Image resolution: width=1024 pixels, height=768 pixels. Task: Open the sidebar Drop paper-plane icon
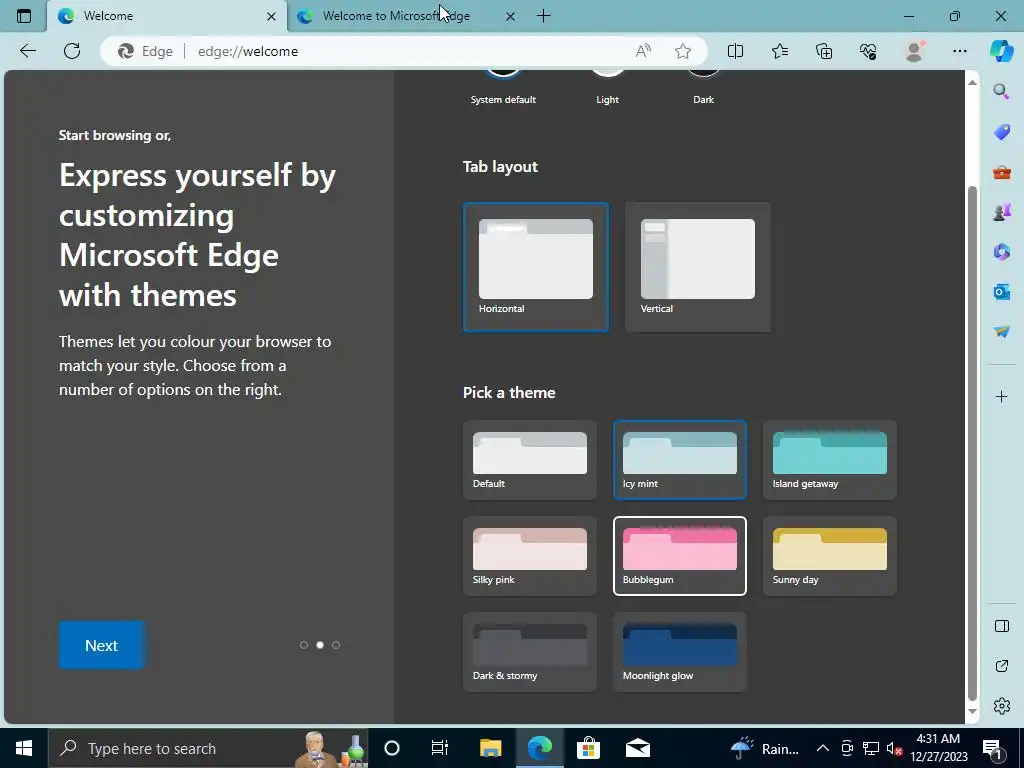1001,332
